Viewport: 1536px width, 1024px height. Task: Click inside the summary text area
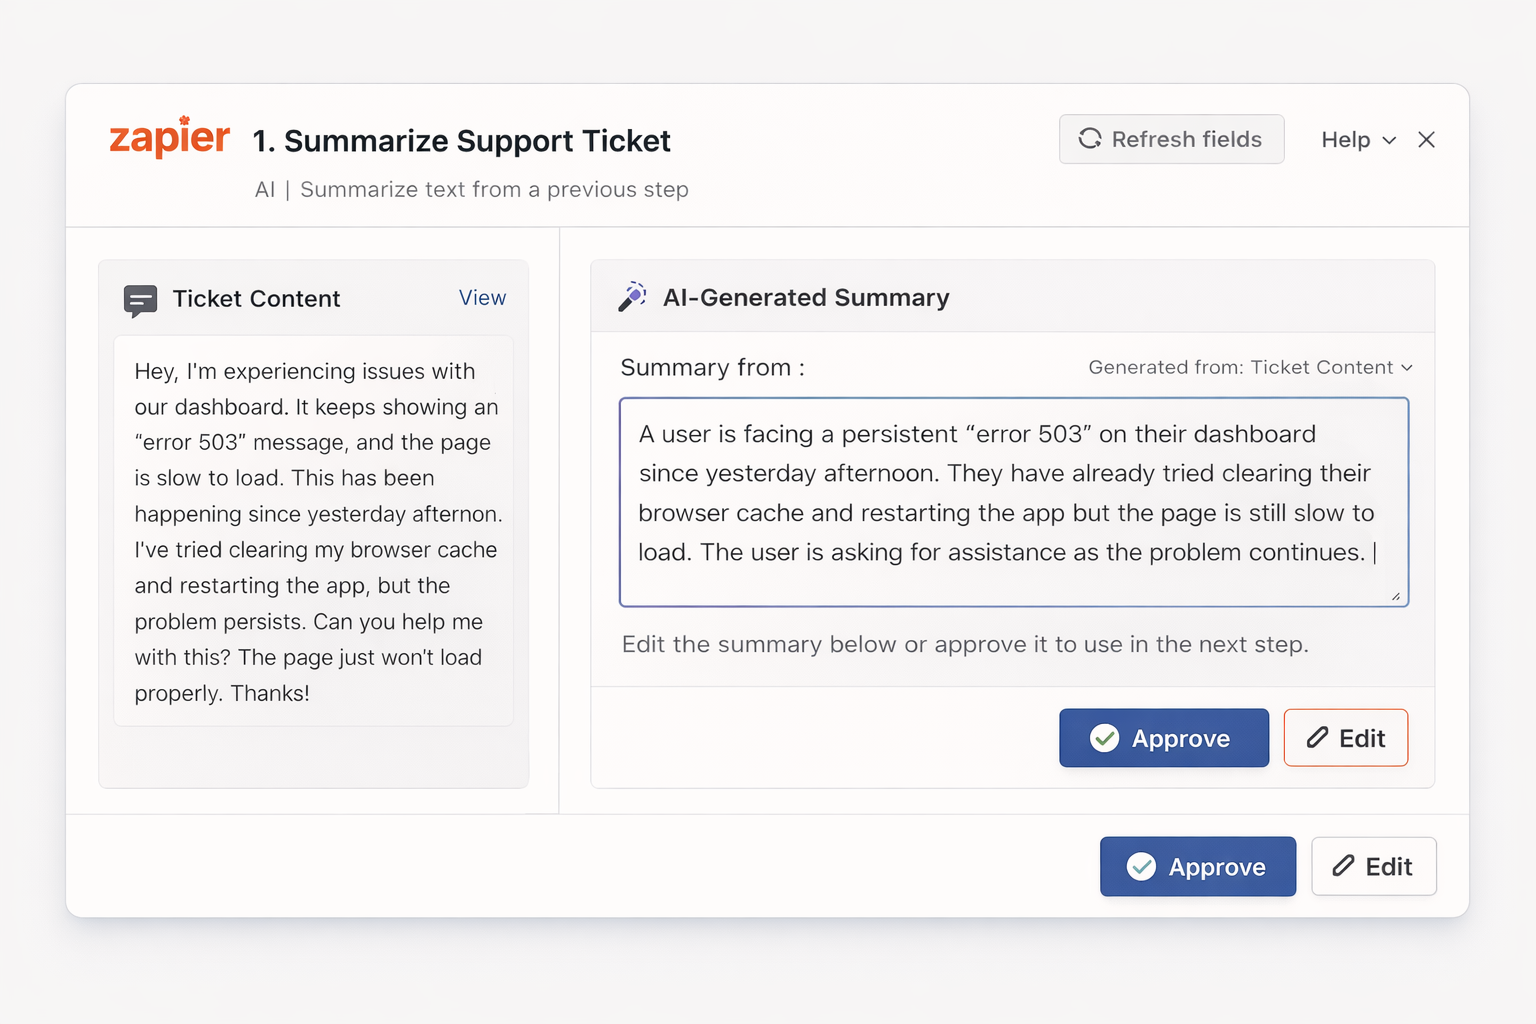tap(1014, 502)
